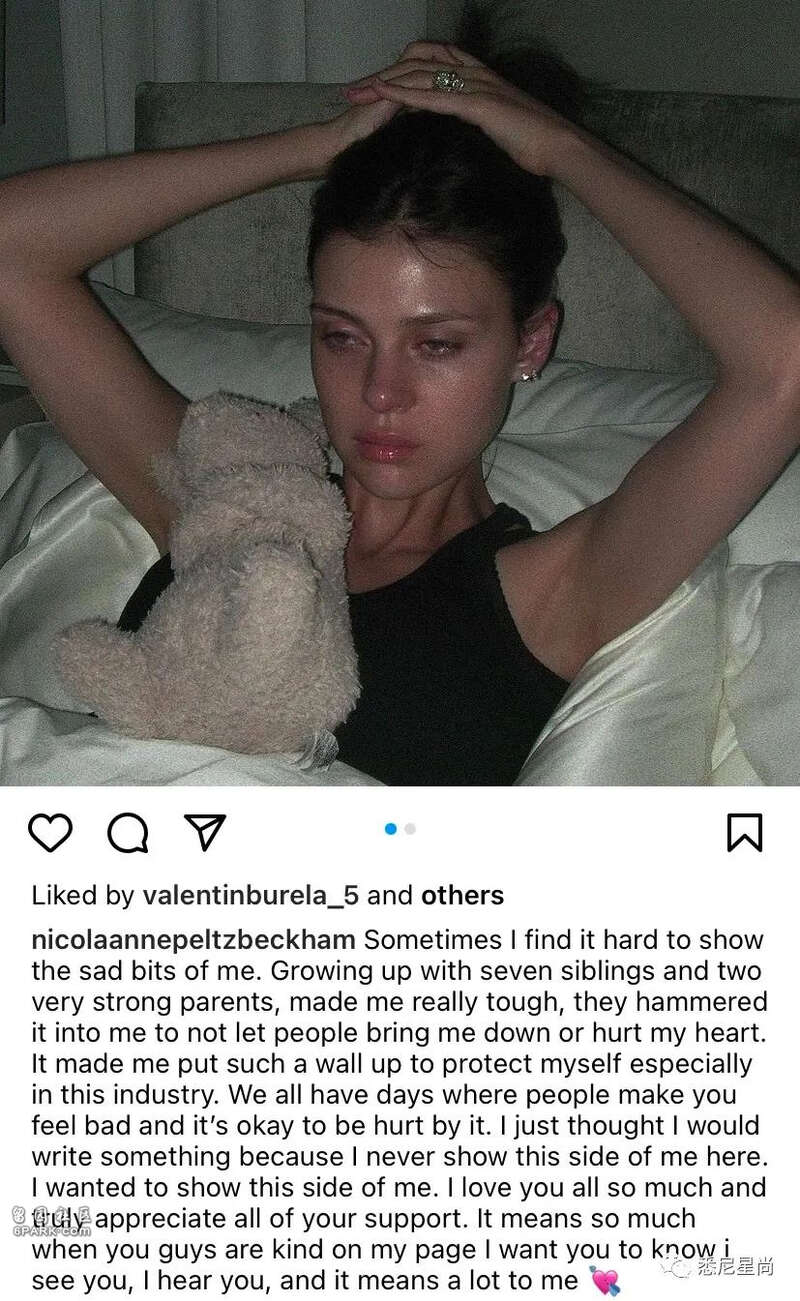Image resolution: width=800 pixels, height=1301 pixels.
Task: Open valentinburela_5's profile from likes
Action: point(251,895)
